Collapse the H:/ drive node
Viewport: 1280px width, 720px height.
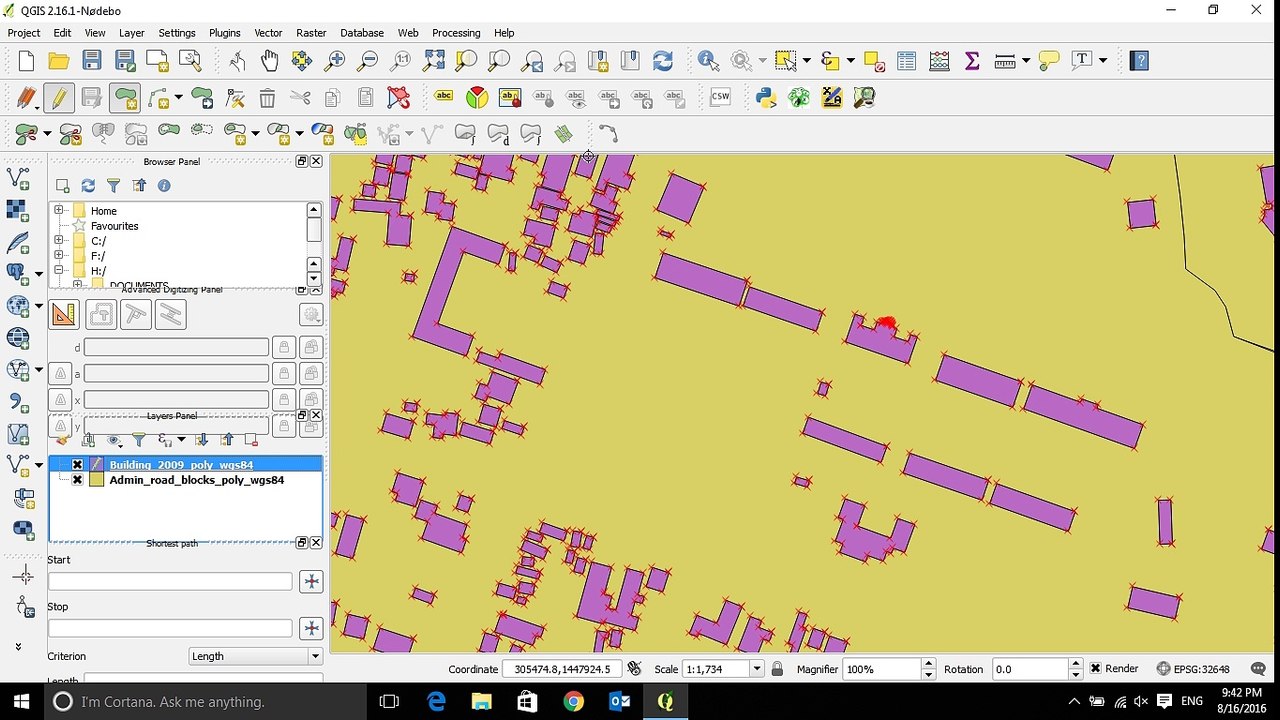click(x=59, y=271)
